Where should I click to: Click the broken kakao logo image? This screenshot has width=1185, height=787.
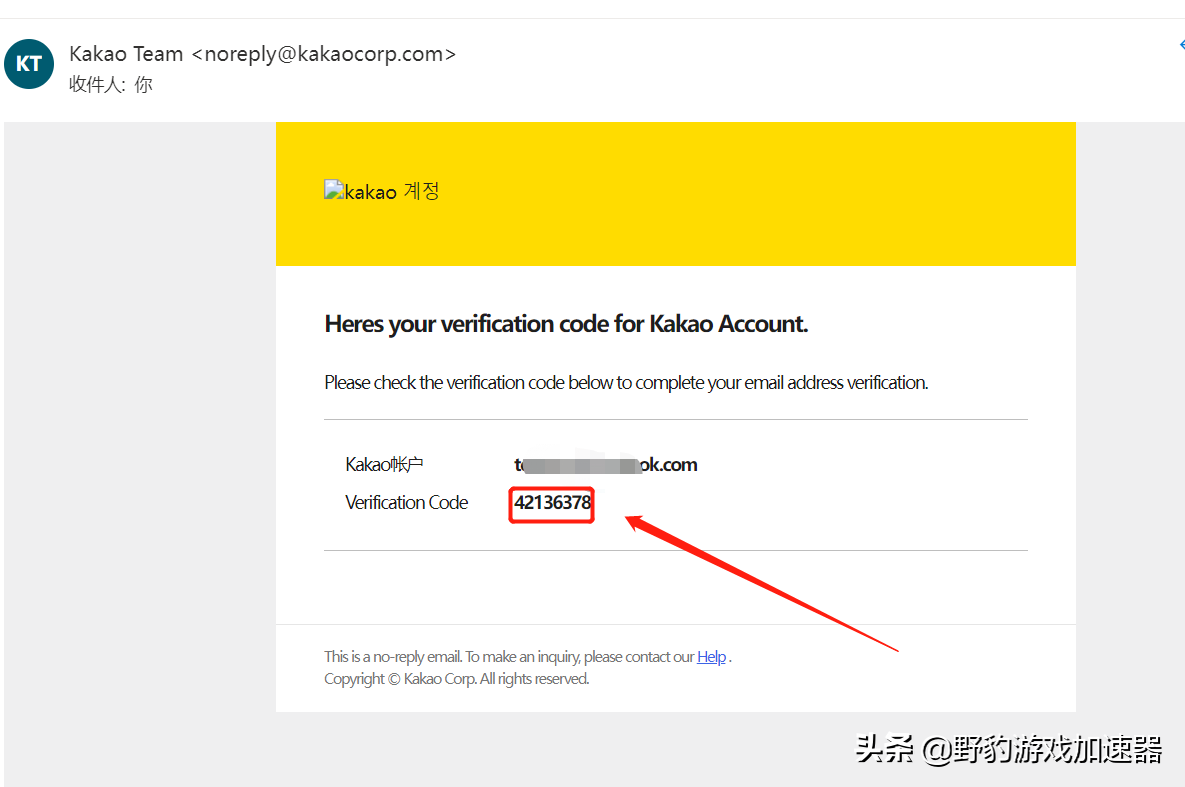coord(333,190)
